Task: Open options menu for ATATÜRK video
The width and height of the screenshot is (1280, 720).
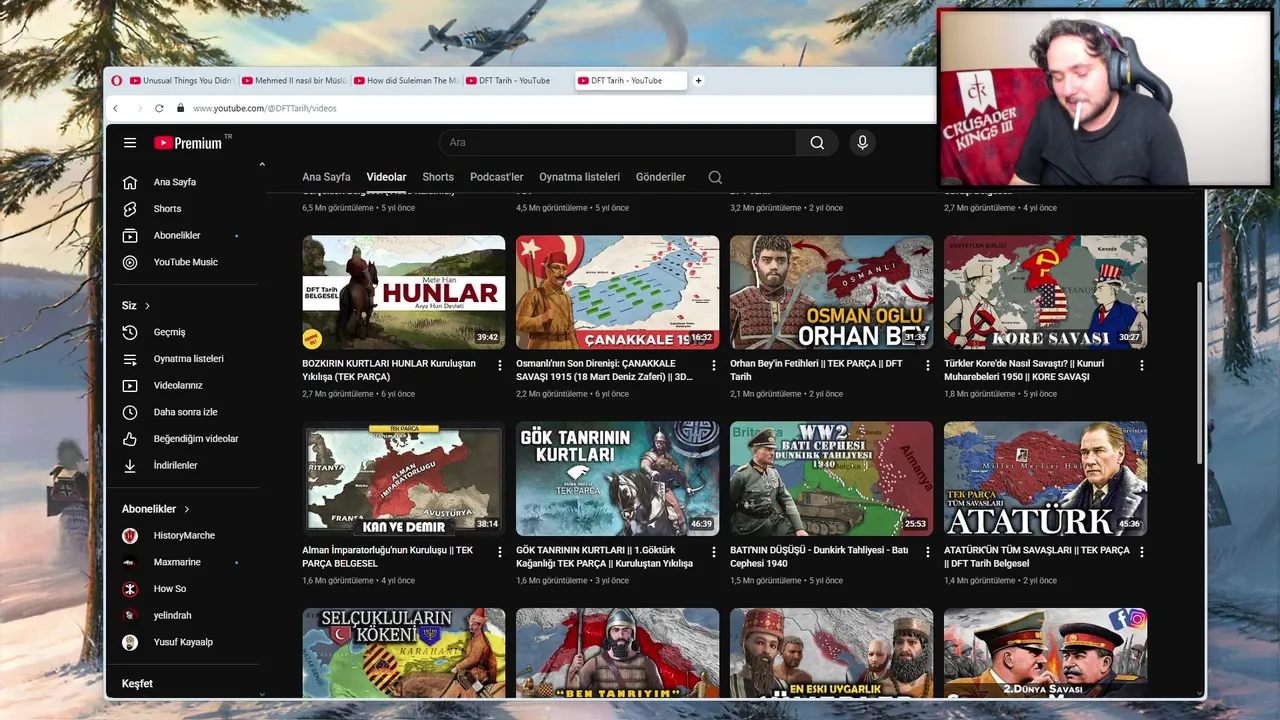Action: 1142,552
